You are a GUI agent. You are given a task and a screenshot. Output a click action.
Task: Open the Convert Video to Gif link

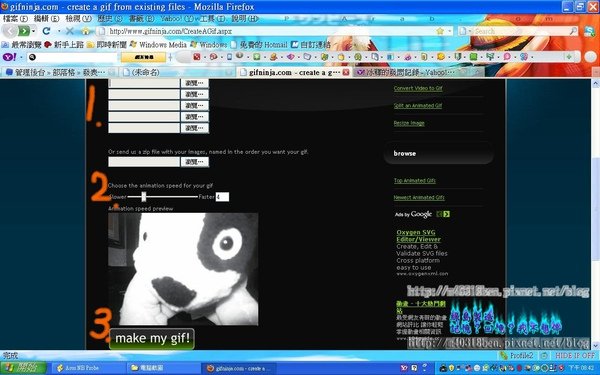[418, 88]
